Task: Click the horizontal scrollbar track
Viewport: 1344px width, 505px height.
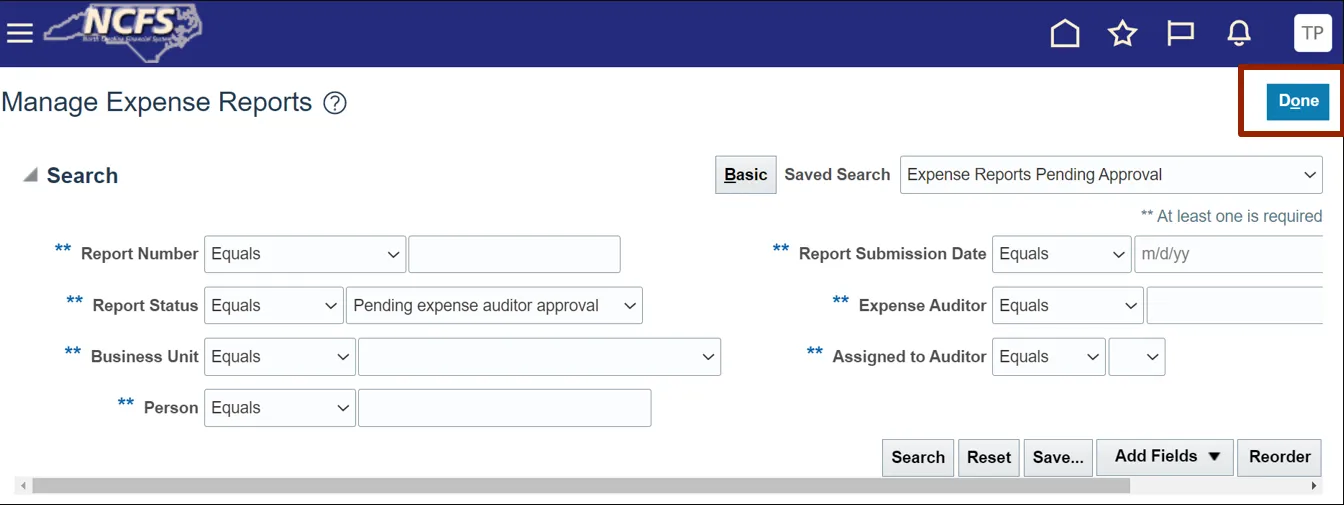Action: (1220, 486)
